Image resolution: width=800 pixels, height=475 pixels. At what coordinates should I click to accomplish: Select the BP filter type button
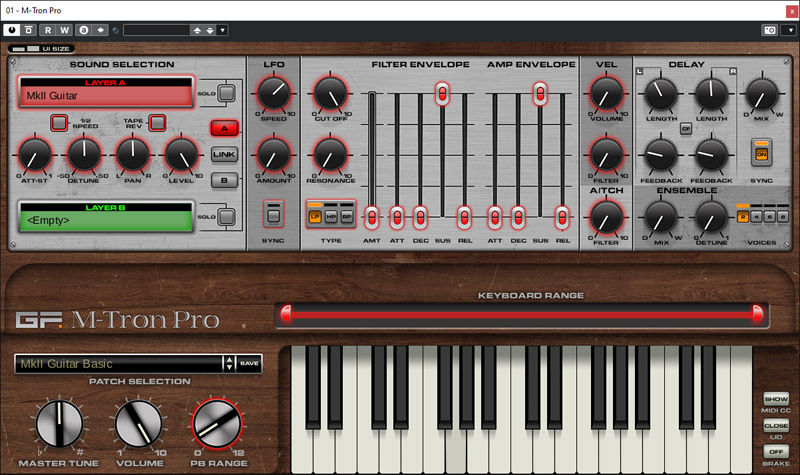[x=346, y=215]
